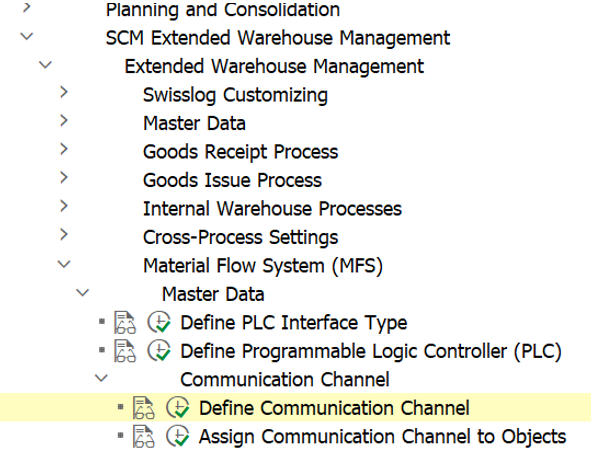
Task: Open documentation icon for Define Programmable Logic Controller
Action: coord(125,351)
